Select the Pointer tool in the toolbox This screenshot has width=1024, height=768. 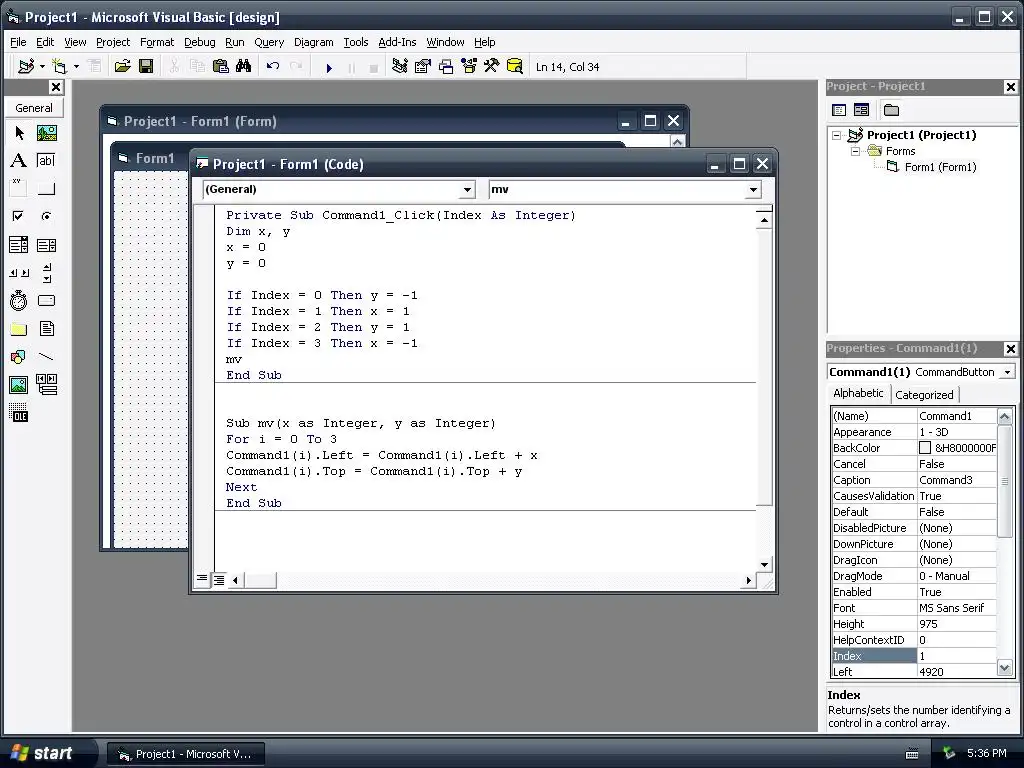(19, 133)
